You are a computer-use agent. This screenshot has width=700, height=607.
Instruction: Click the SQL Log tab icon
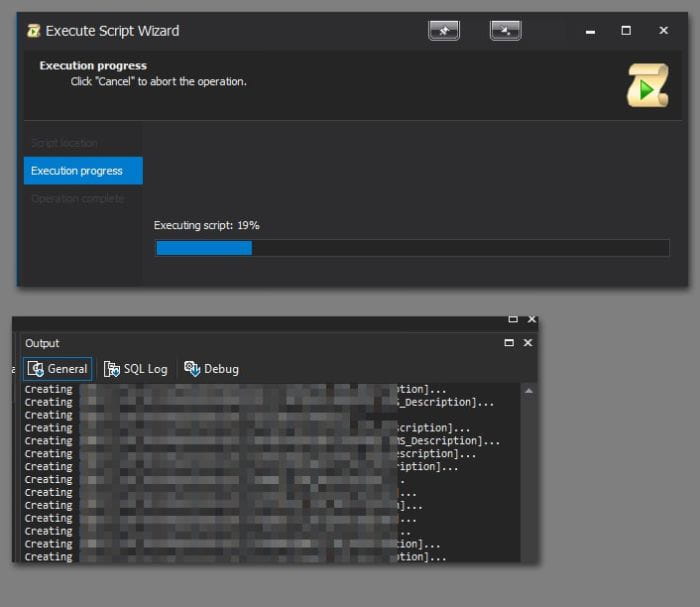pyautogui.click(x=112, y=369)
